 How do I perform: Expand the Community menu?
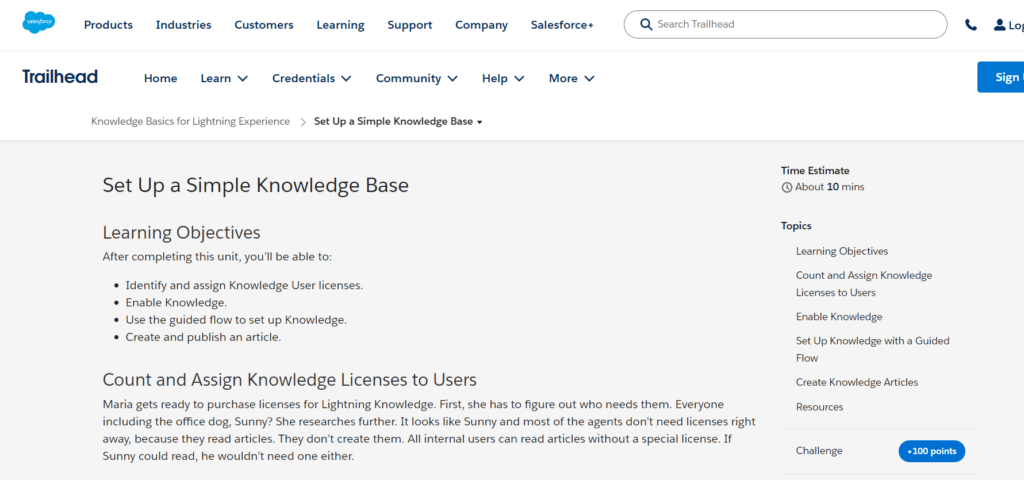(417, 78)
